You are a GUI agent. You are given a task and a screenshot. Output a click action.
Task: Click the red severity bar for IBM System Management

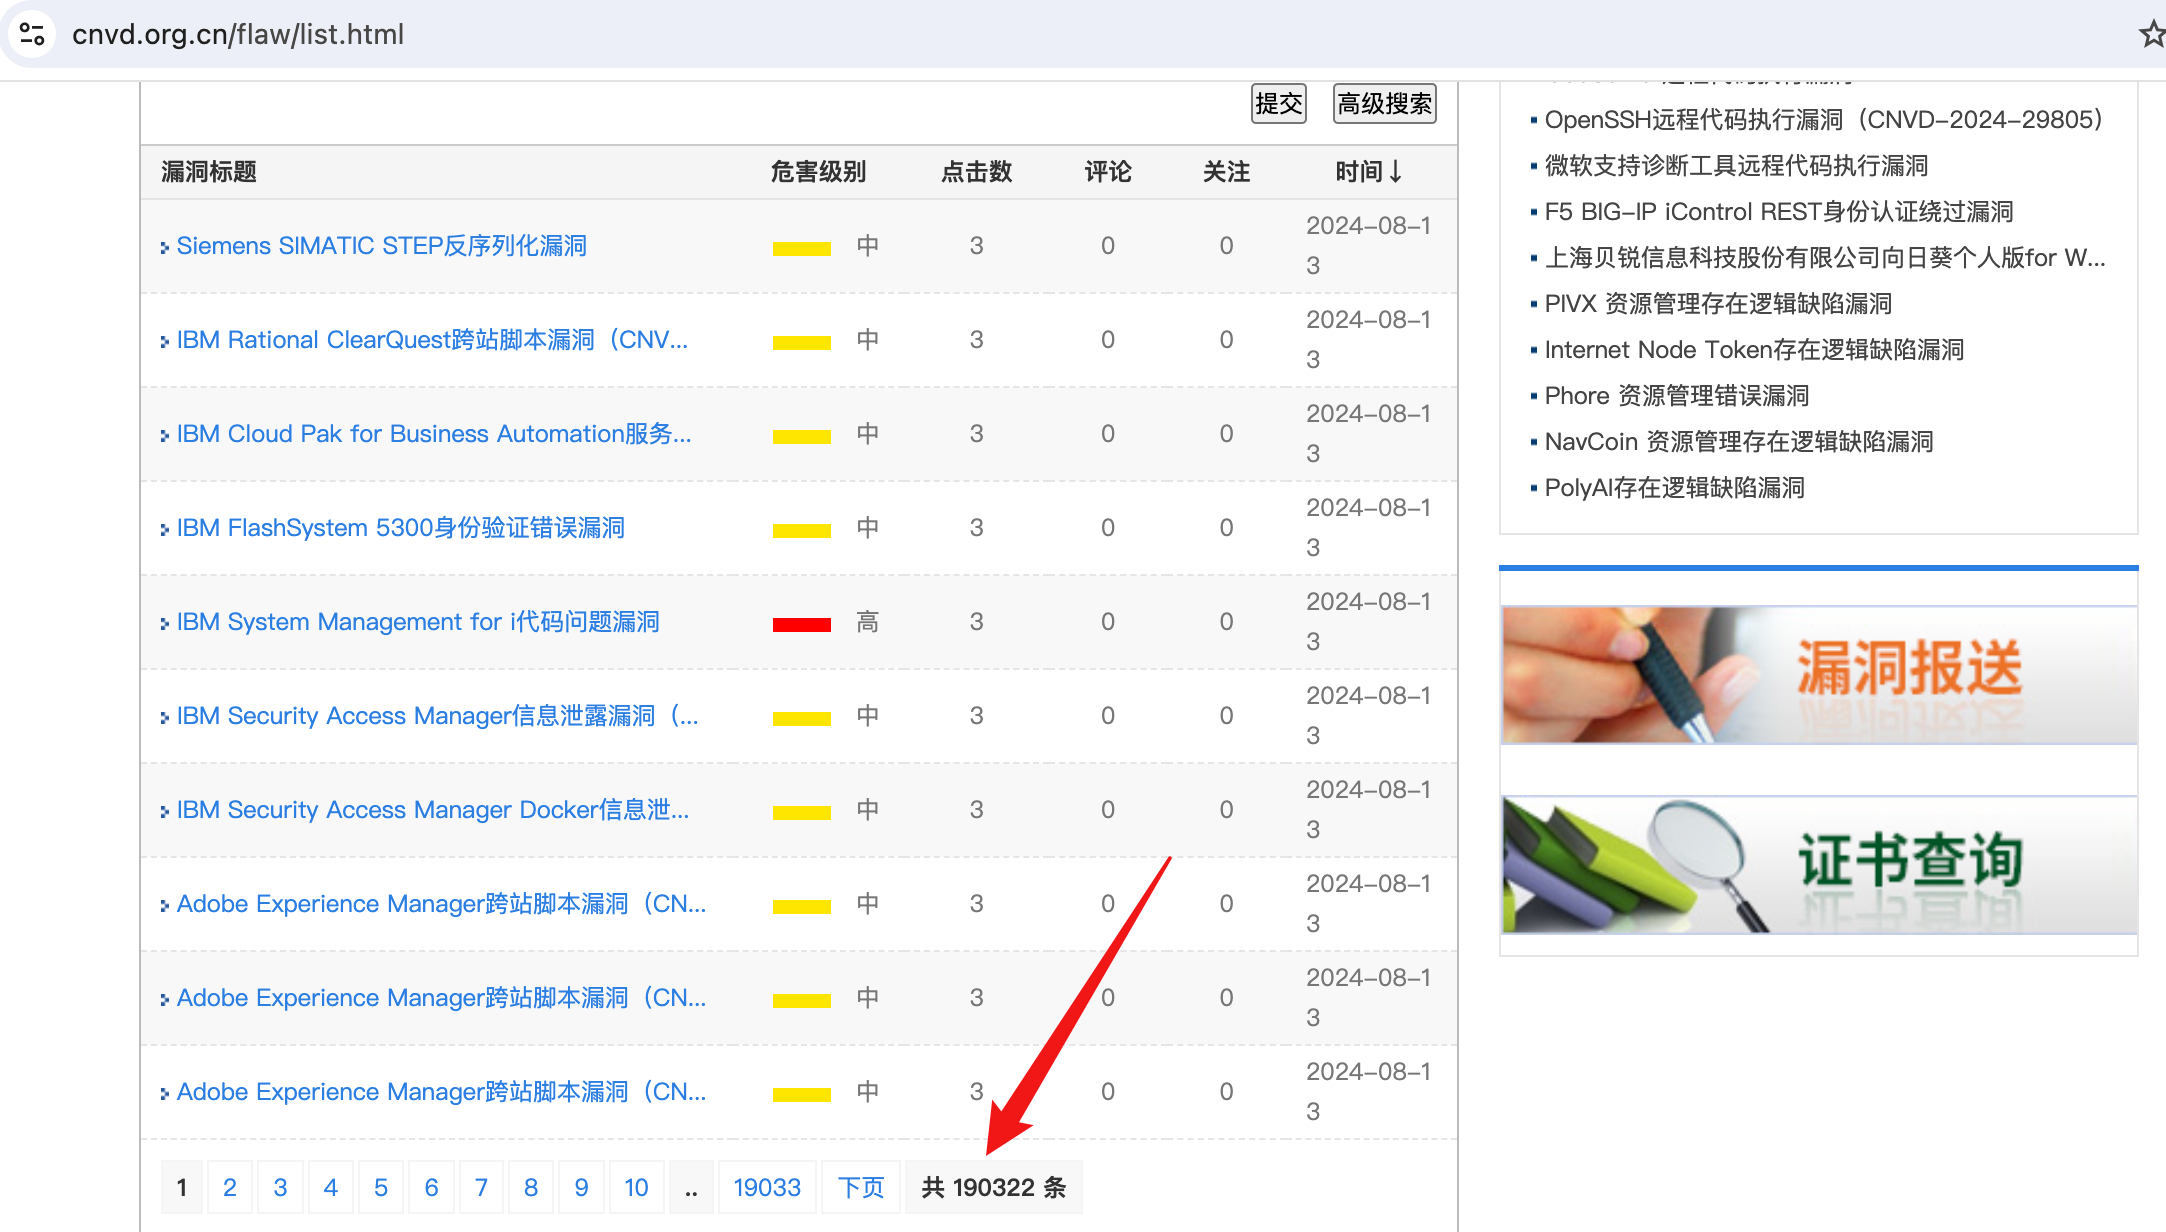click(x=801, y=624)
